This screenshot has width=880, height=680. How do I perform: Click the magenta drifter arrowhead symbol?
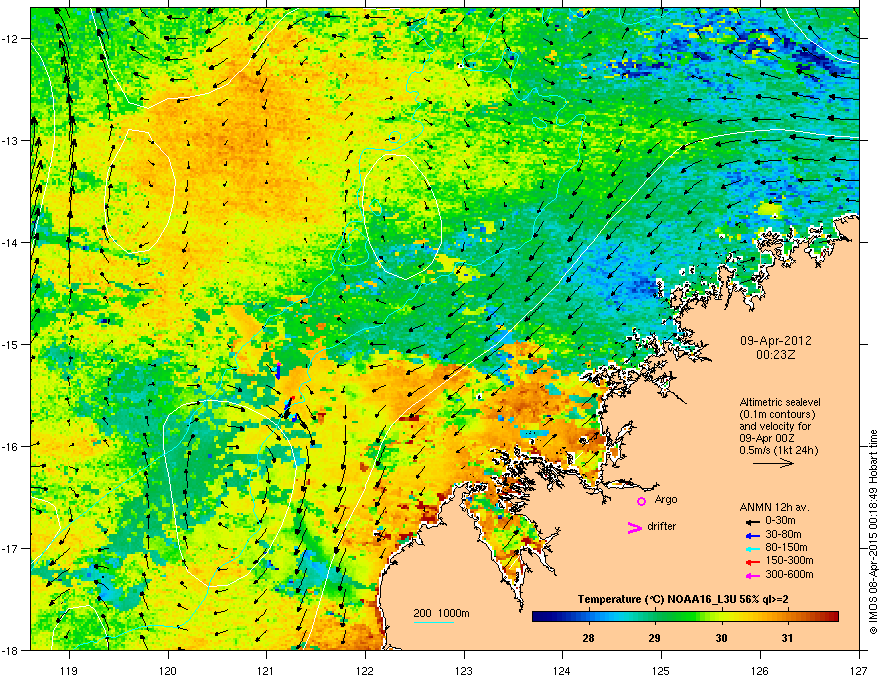click(634, 528)
